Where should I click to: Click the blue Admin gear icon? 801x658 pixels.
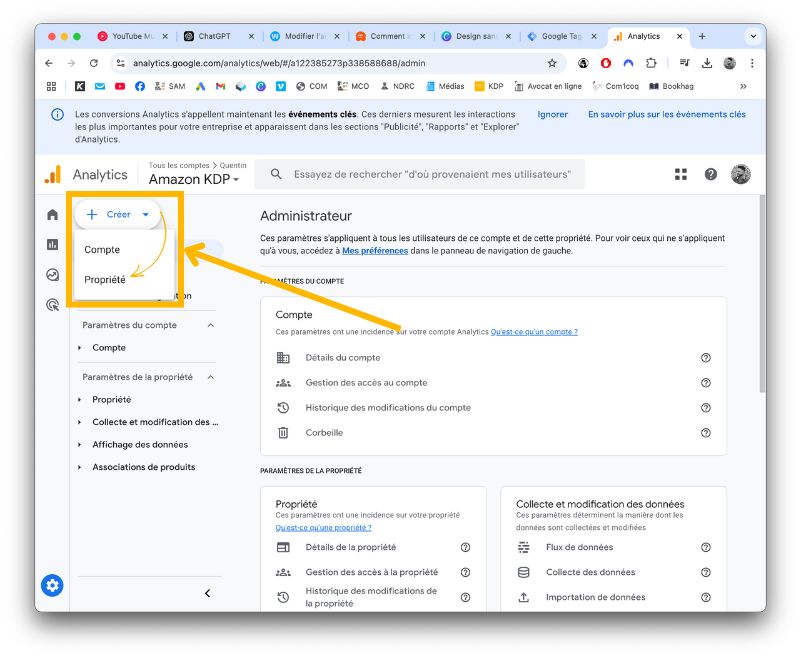[x=52, y=585]
